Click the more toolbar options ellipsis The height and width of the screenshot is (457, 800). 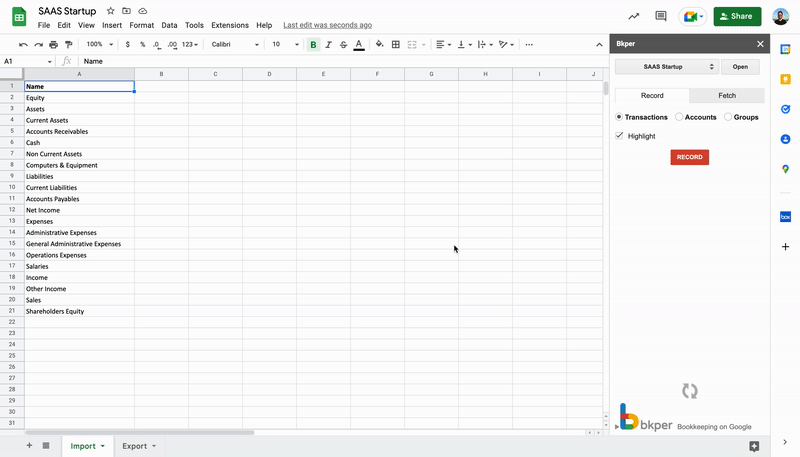tap(529, 45)
